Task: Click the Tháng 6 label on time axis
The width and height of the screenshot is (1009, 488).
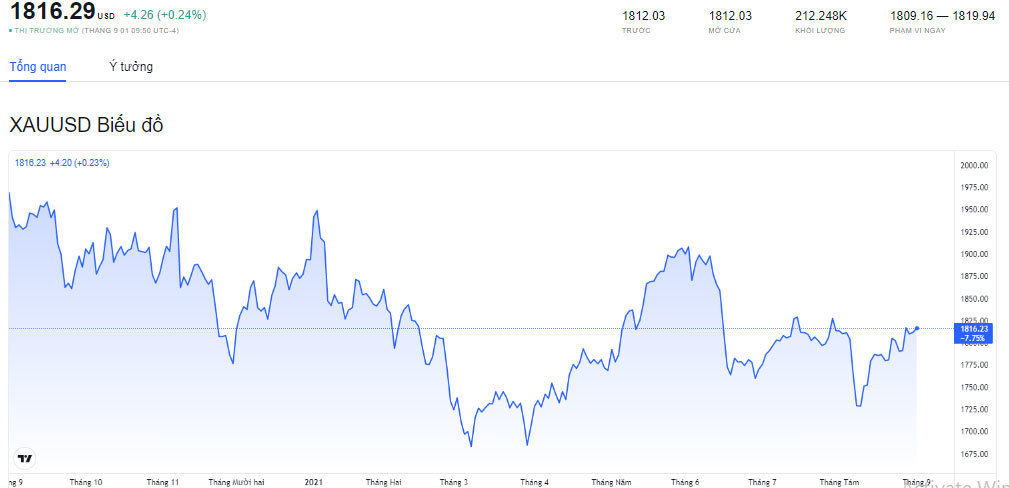Action: [685, 482]
